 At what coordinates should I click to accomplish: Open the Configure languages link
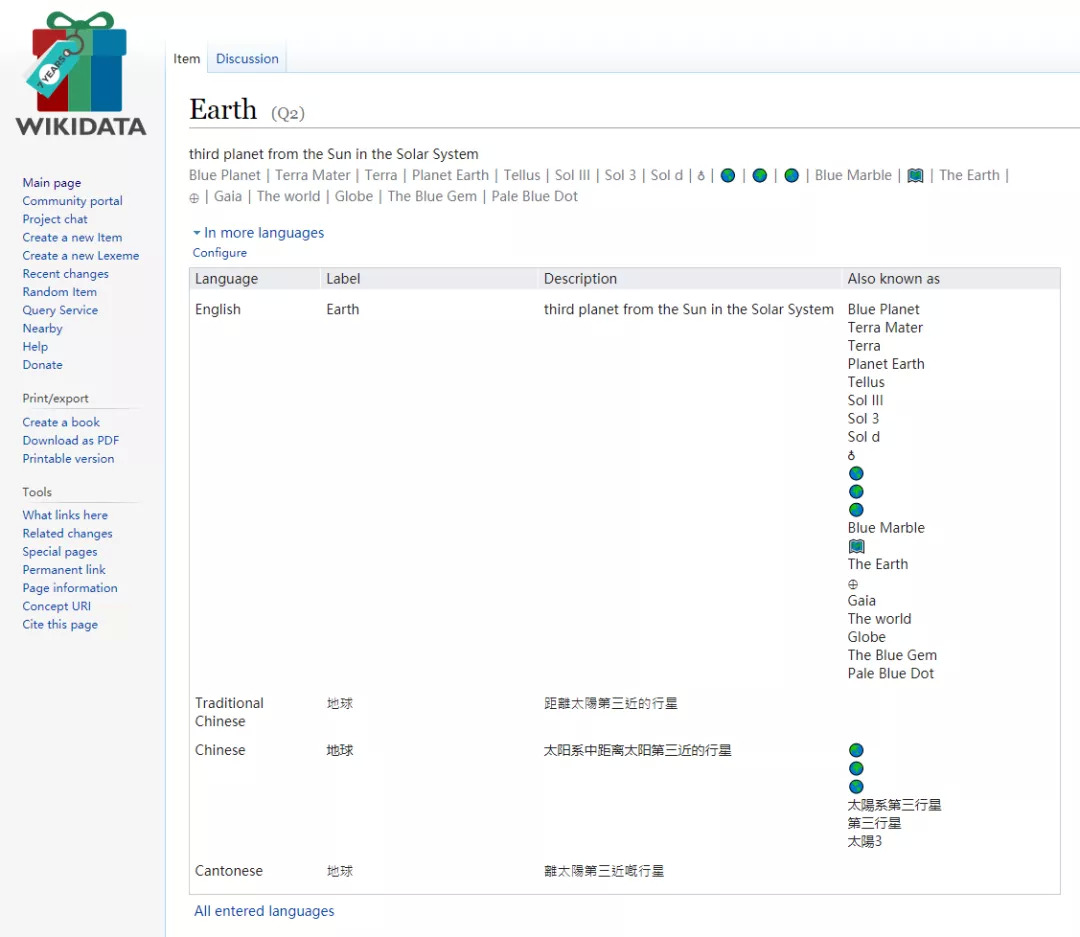(220, 253)
